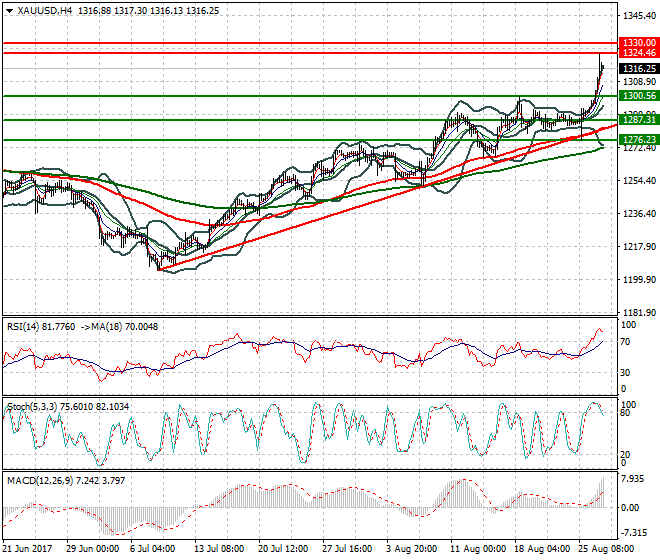The width and height of the screenshot is (660, 560).
Task: Click the RSI 30 level scale value
Action: pyautogui.click(x=625, y=373)
